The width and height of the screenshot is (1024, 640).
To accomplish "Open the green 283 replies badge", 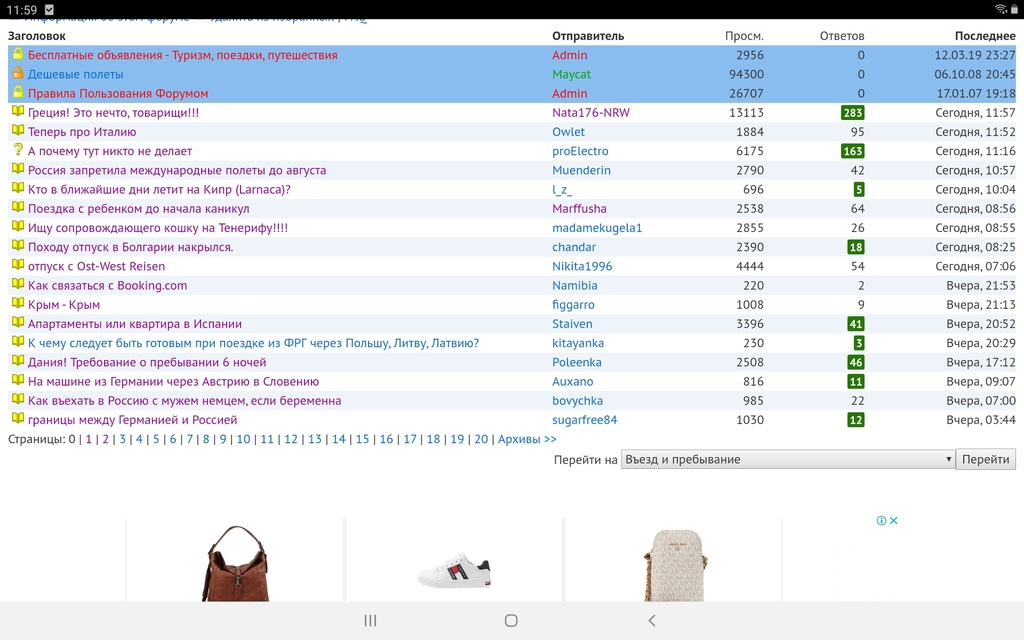I will pyautogui.click(x=852, y=113).
